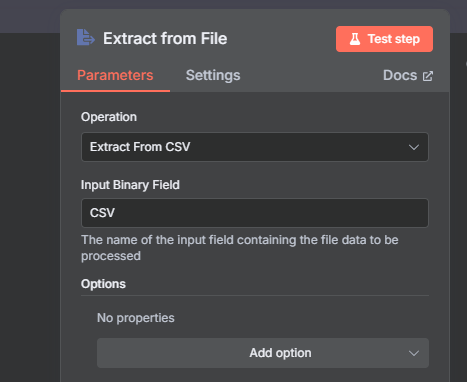467x382 pixels.
Task: Expand the Add option dropdown
Action: click(263, 353)
